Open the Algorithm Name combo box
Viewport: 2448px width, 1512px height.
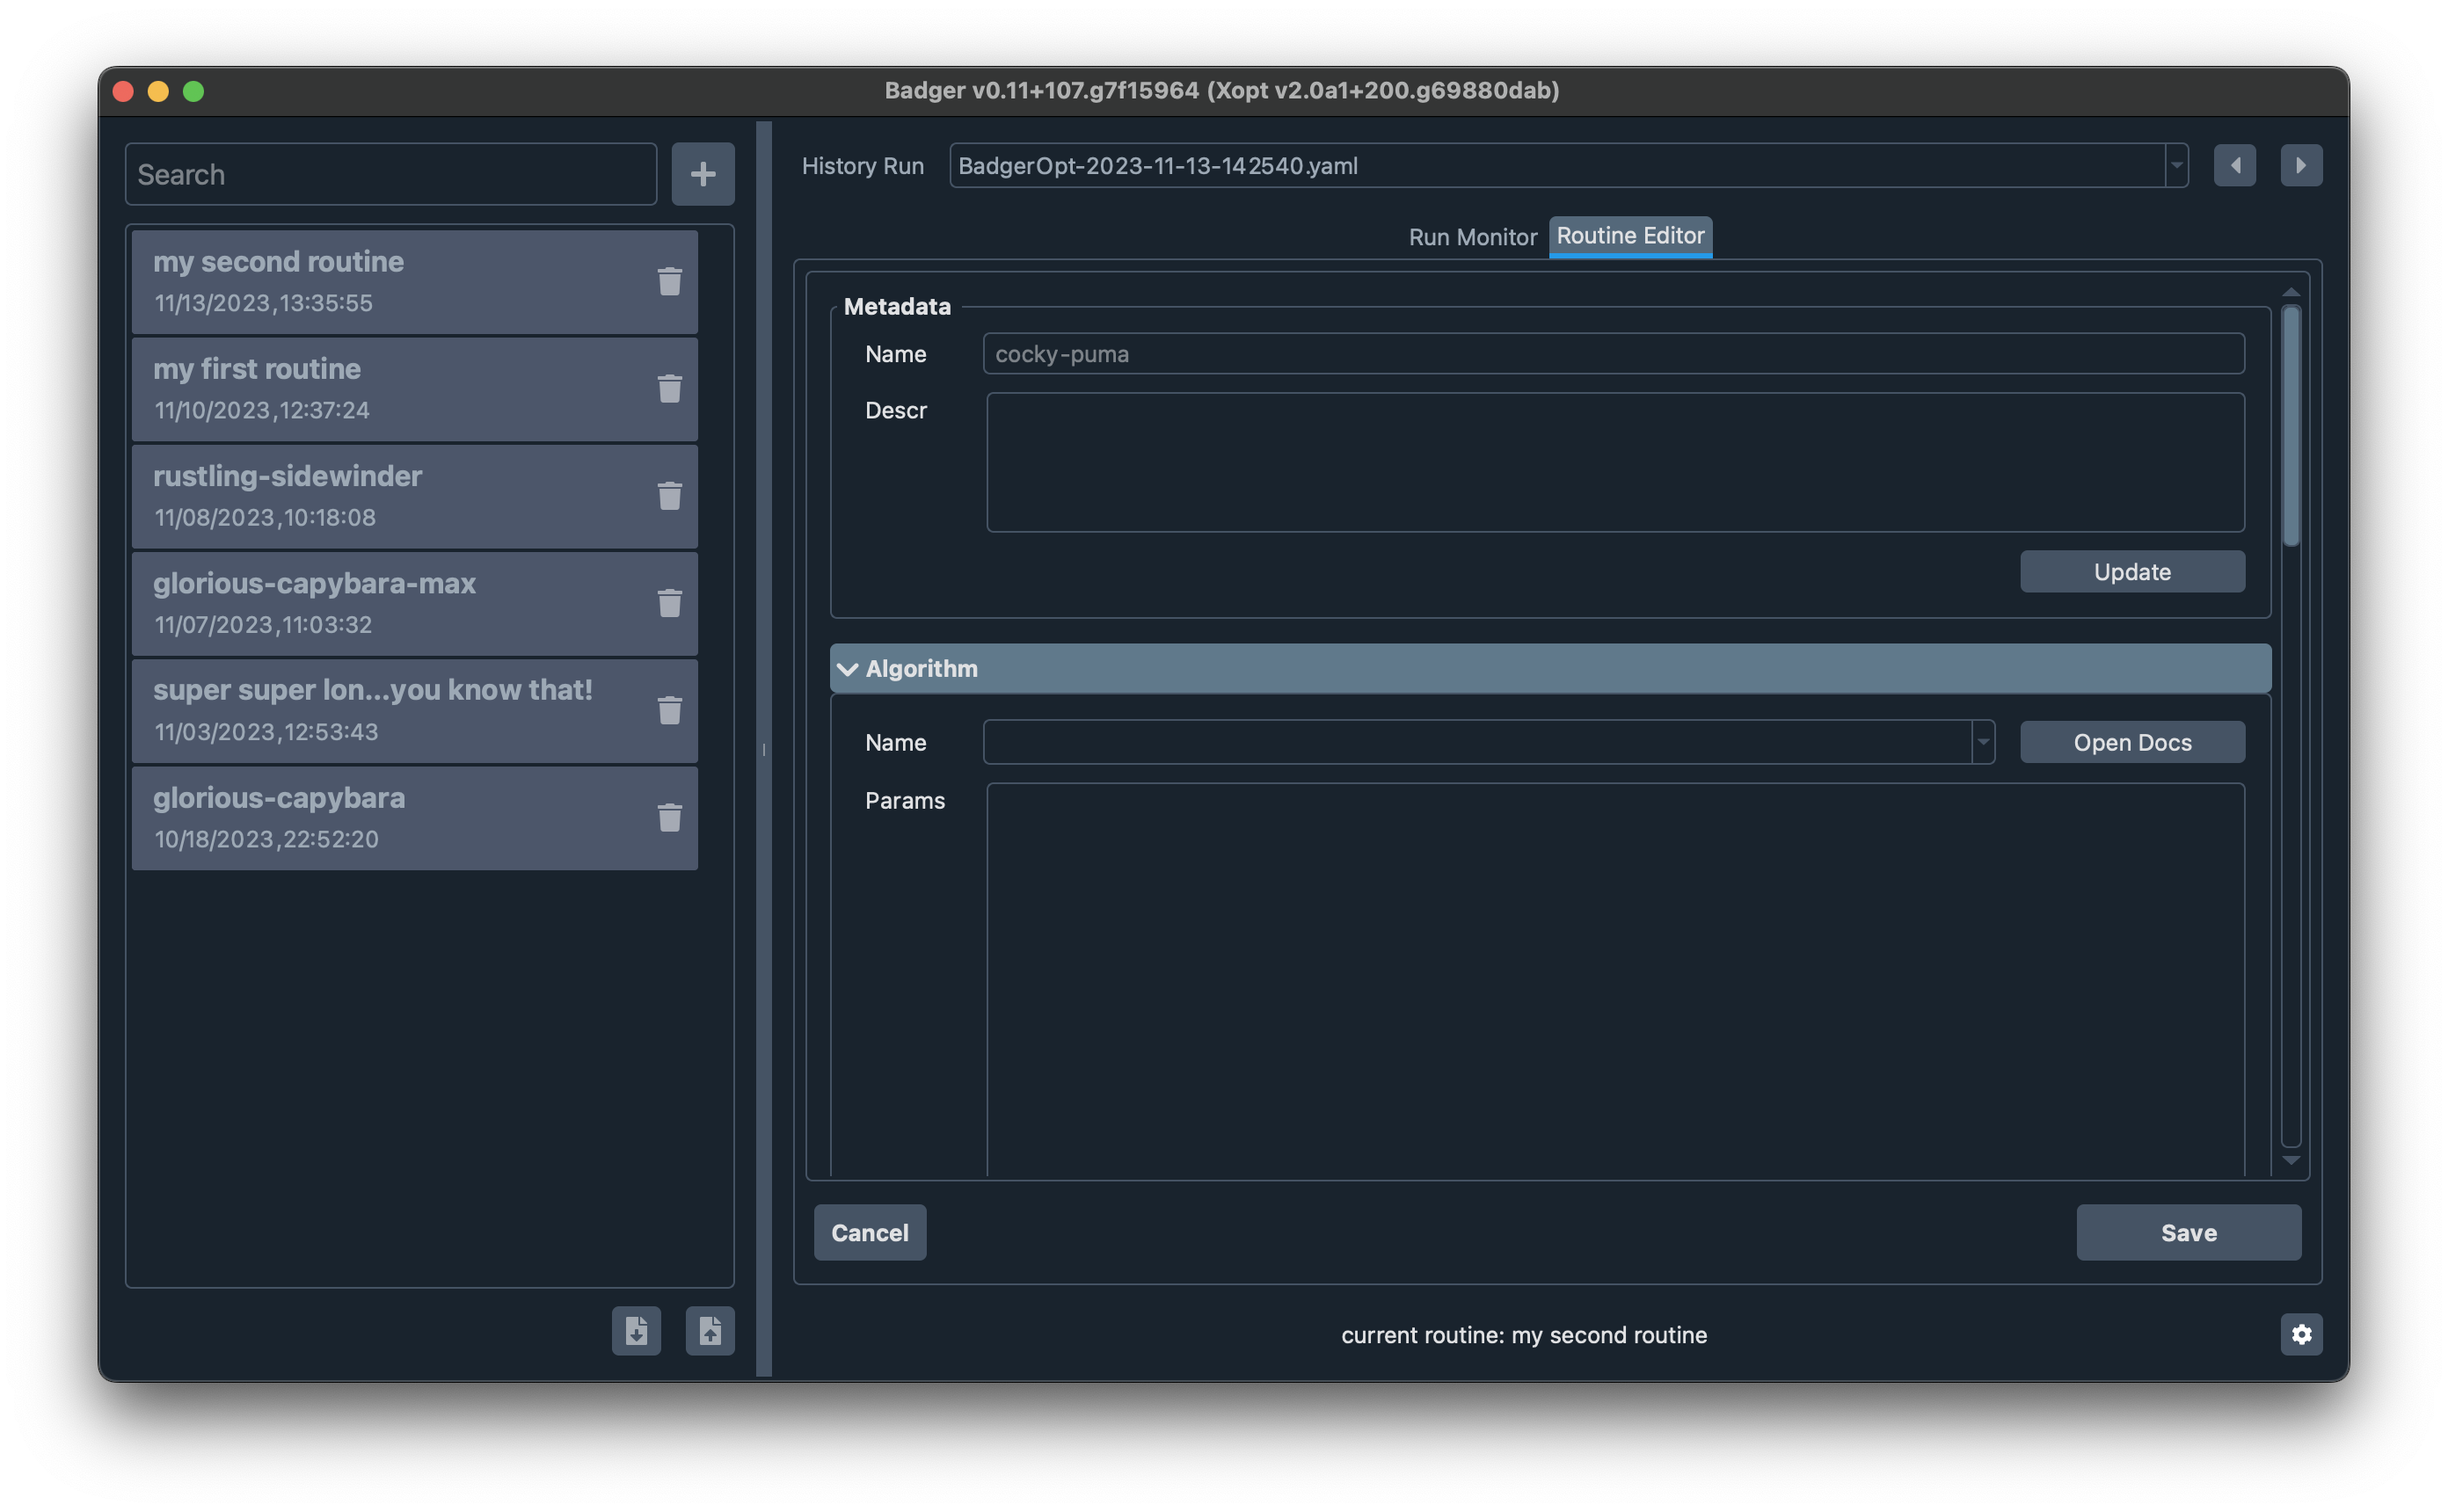(1489, 742)
